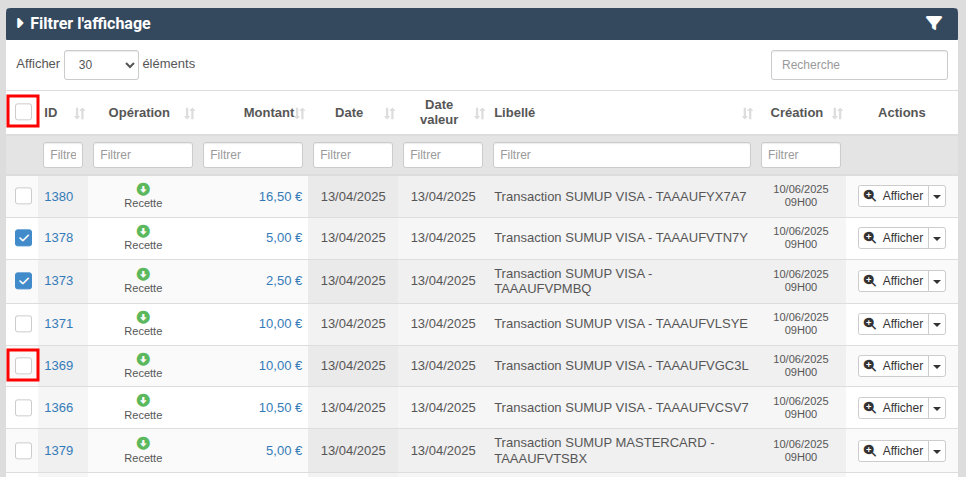Open transaction ID 1373 link
This screenshot has height=477, width=966.
(x=59, y=281)
